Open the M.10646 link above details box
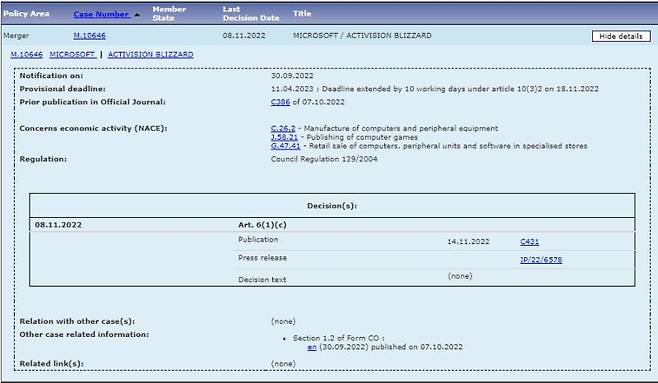The image size is (658, 383). coord(26,55)
